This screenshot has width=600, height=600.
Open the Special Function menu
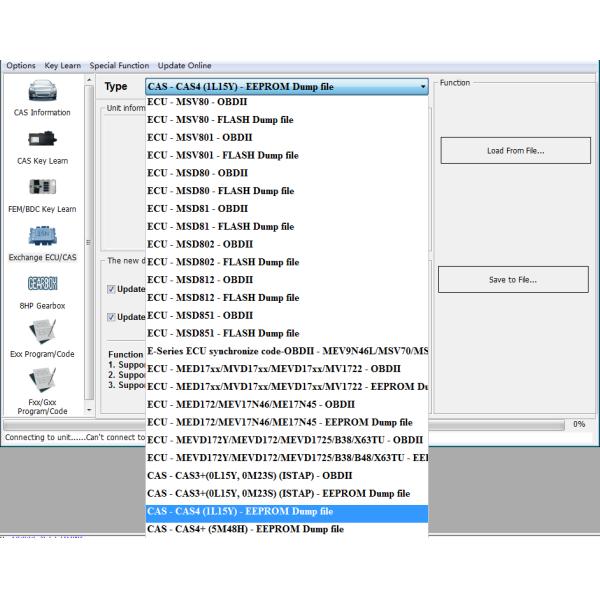pos(119,65)
